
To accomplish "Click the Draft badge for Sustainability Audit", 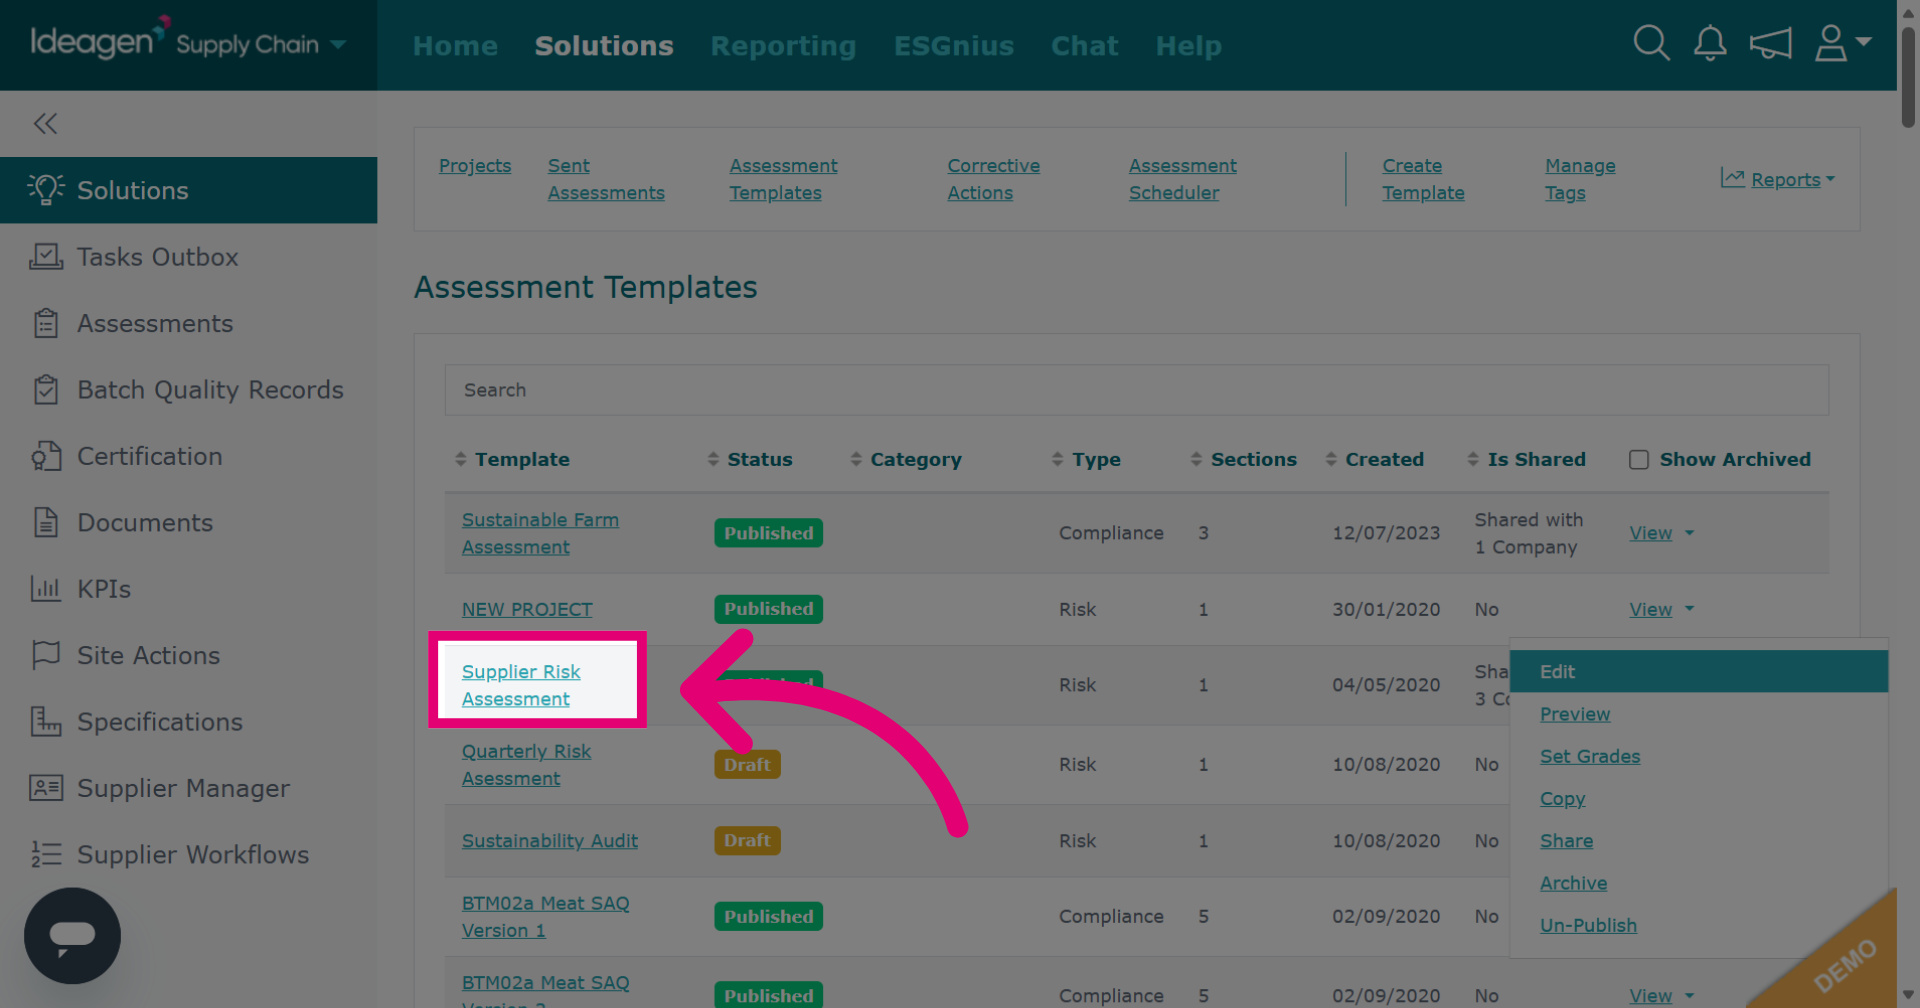I will tap(747, 841).
